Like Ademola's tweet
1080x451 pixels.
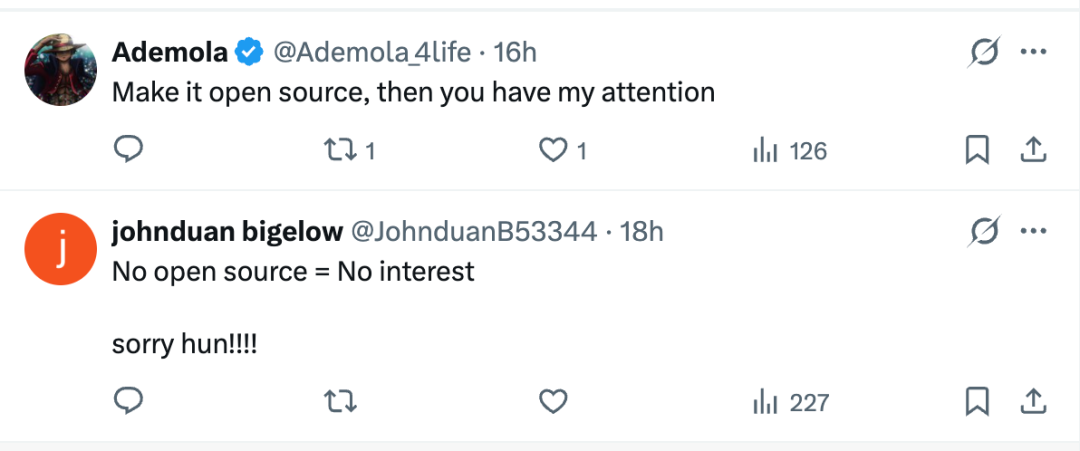553,150
